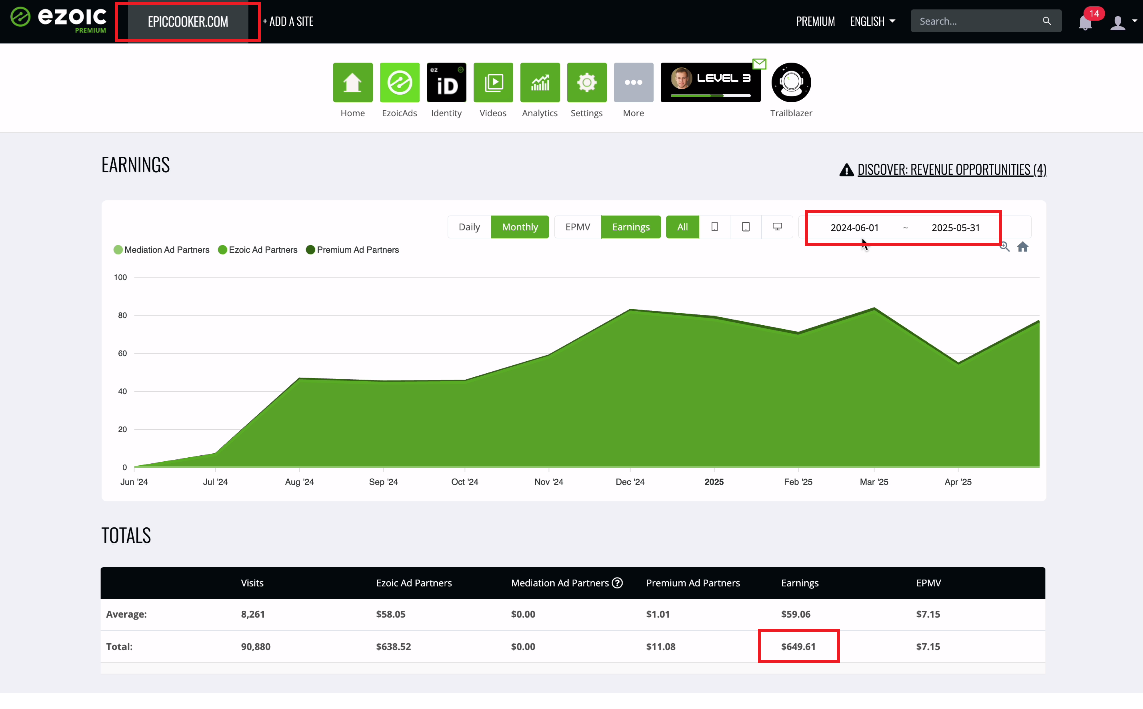
Task: Toggle Mediation Ad Partners legend series
Action: (162, 250)
